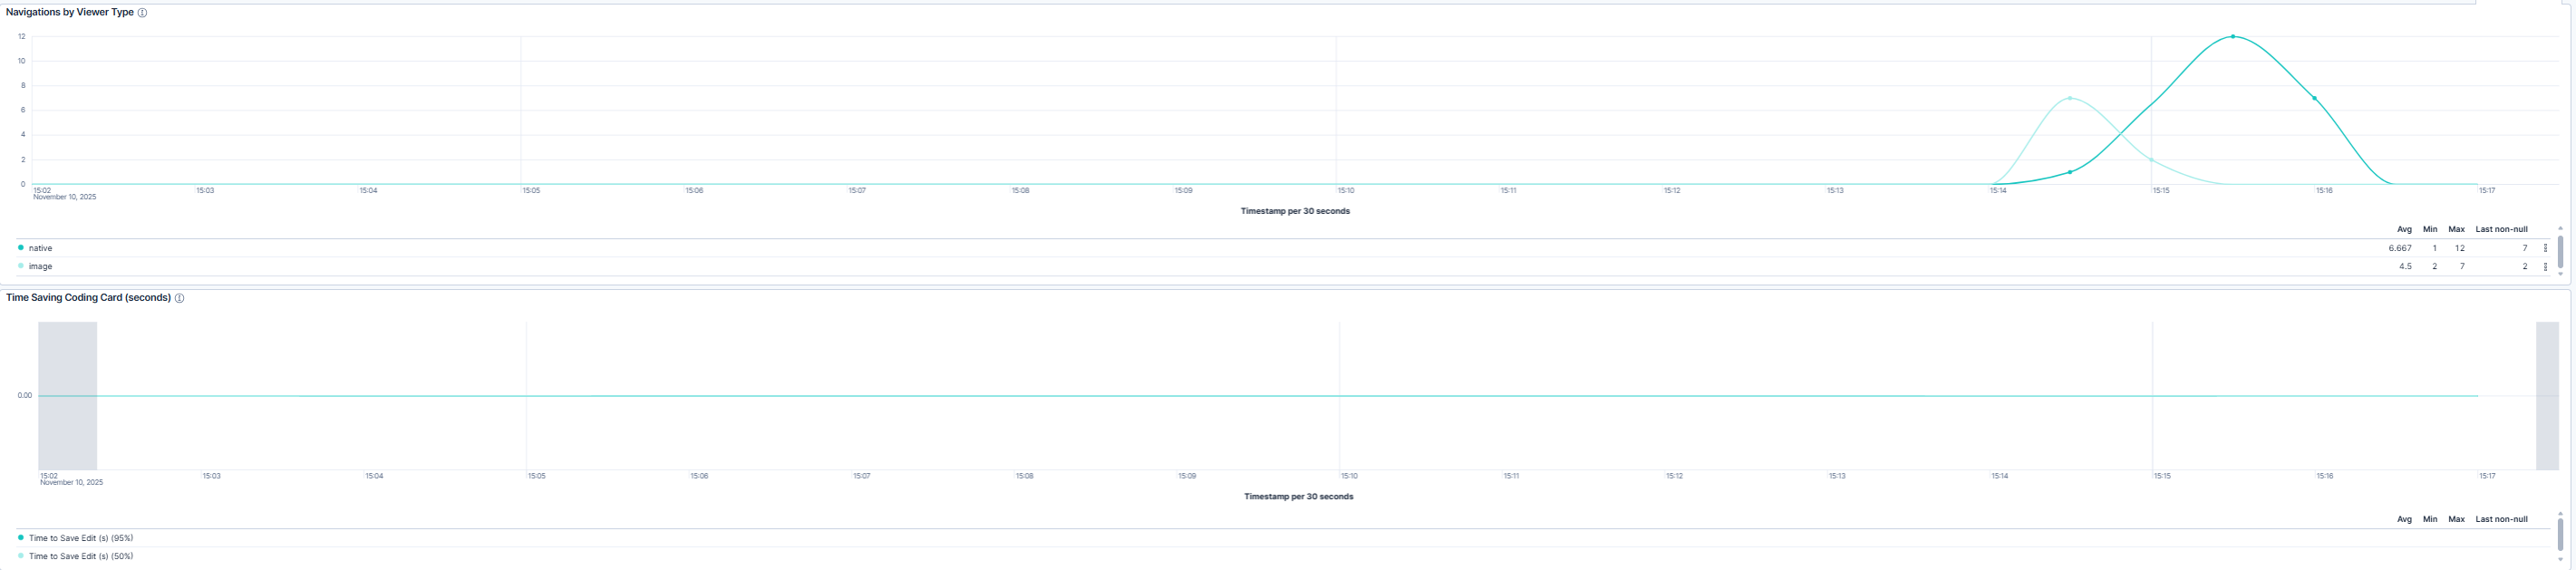The width and height of the screenshot is (2576, 570).
Task: Click scroll-up arrow of Time Saving legend
Action: (2560, 514)
